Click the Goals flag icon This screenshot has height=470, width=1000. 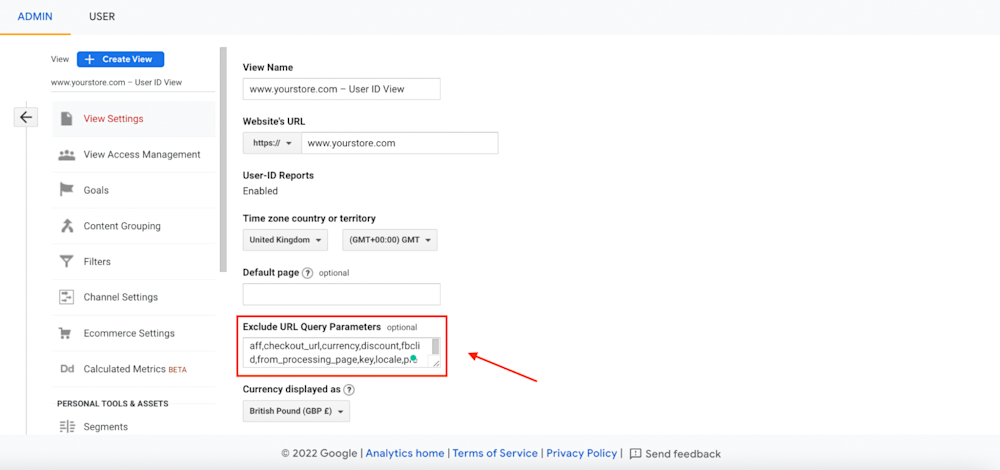(x=66, y=190)
